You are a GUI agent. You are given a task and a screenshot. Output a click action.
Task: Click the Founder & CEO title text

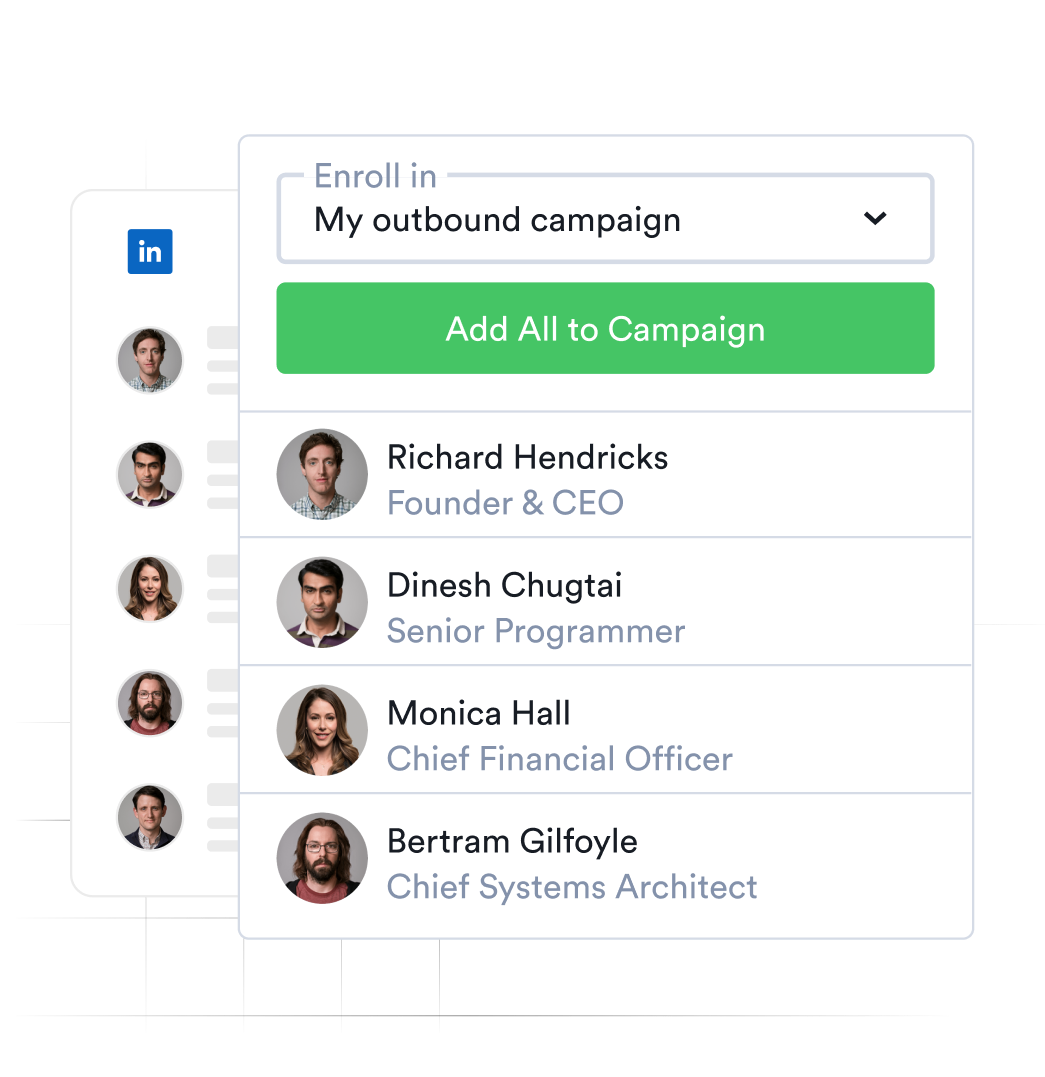click(x=505, y=503)
